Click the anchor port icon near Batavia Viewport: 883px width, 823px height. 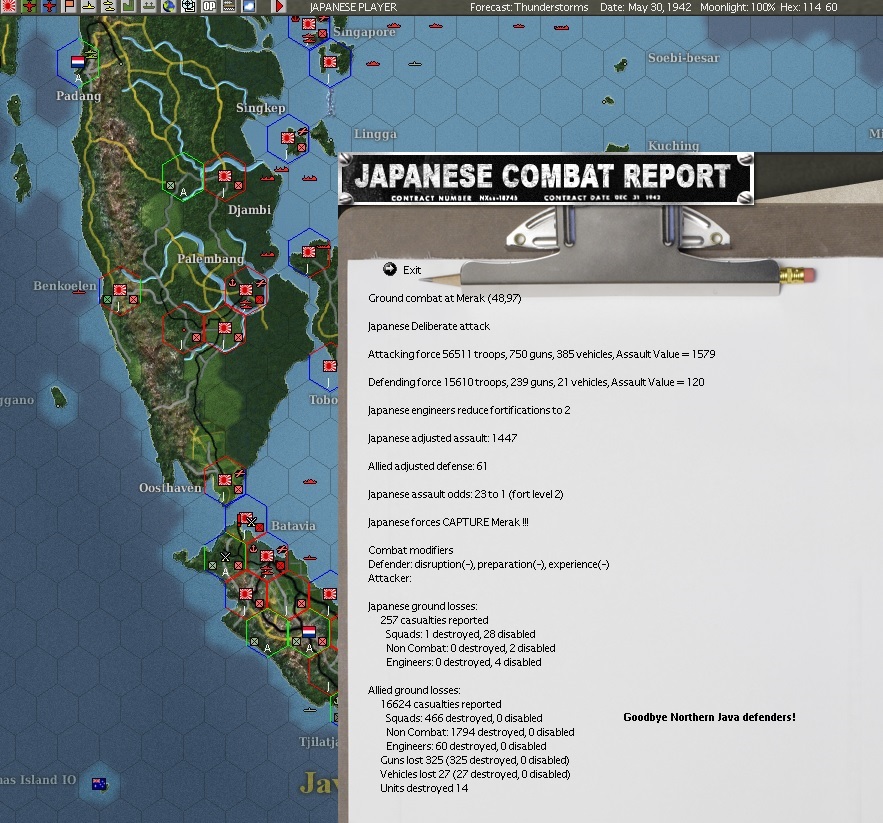(253, 548)
